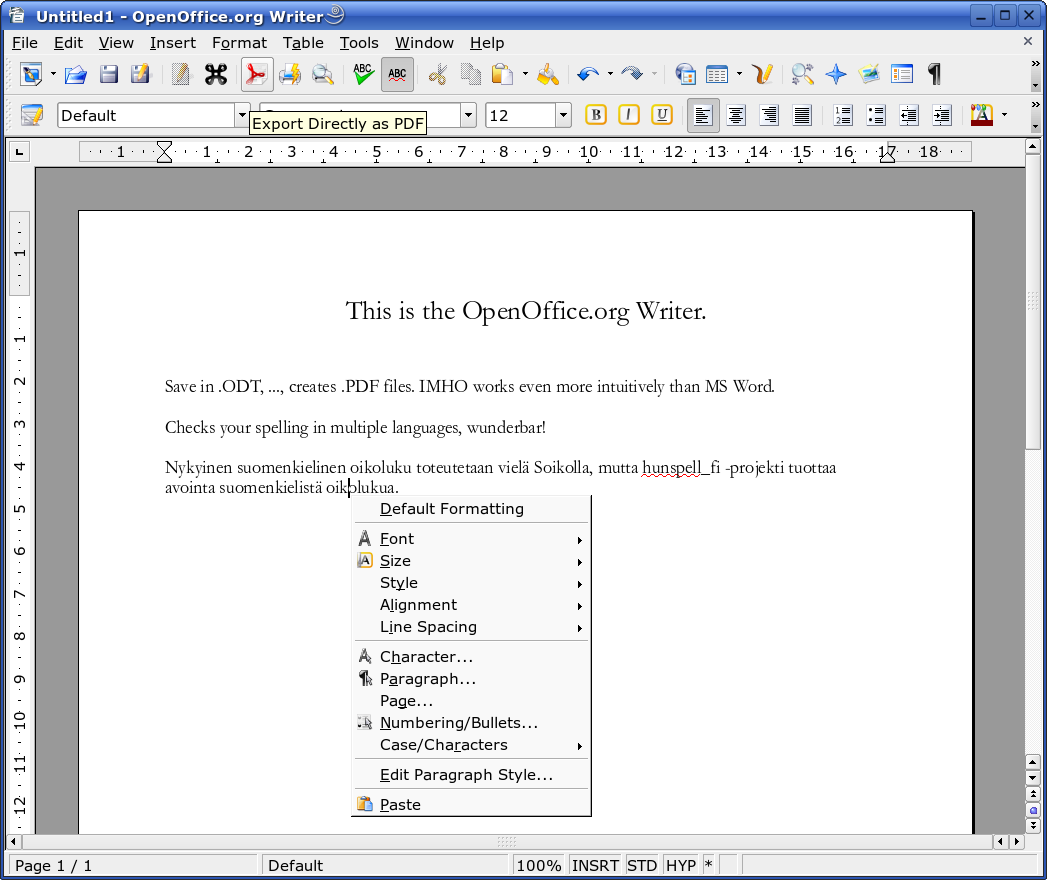The height and width of the screenshot is (880, 1047).
Task: Click the Decrease Indent icon
Action: coord(909,116)
